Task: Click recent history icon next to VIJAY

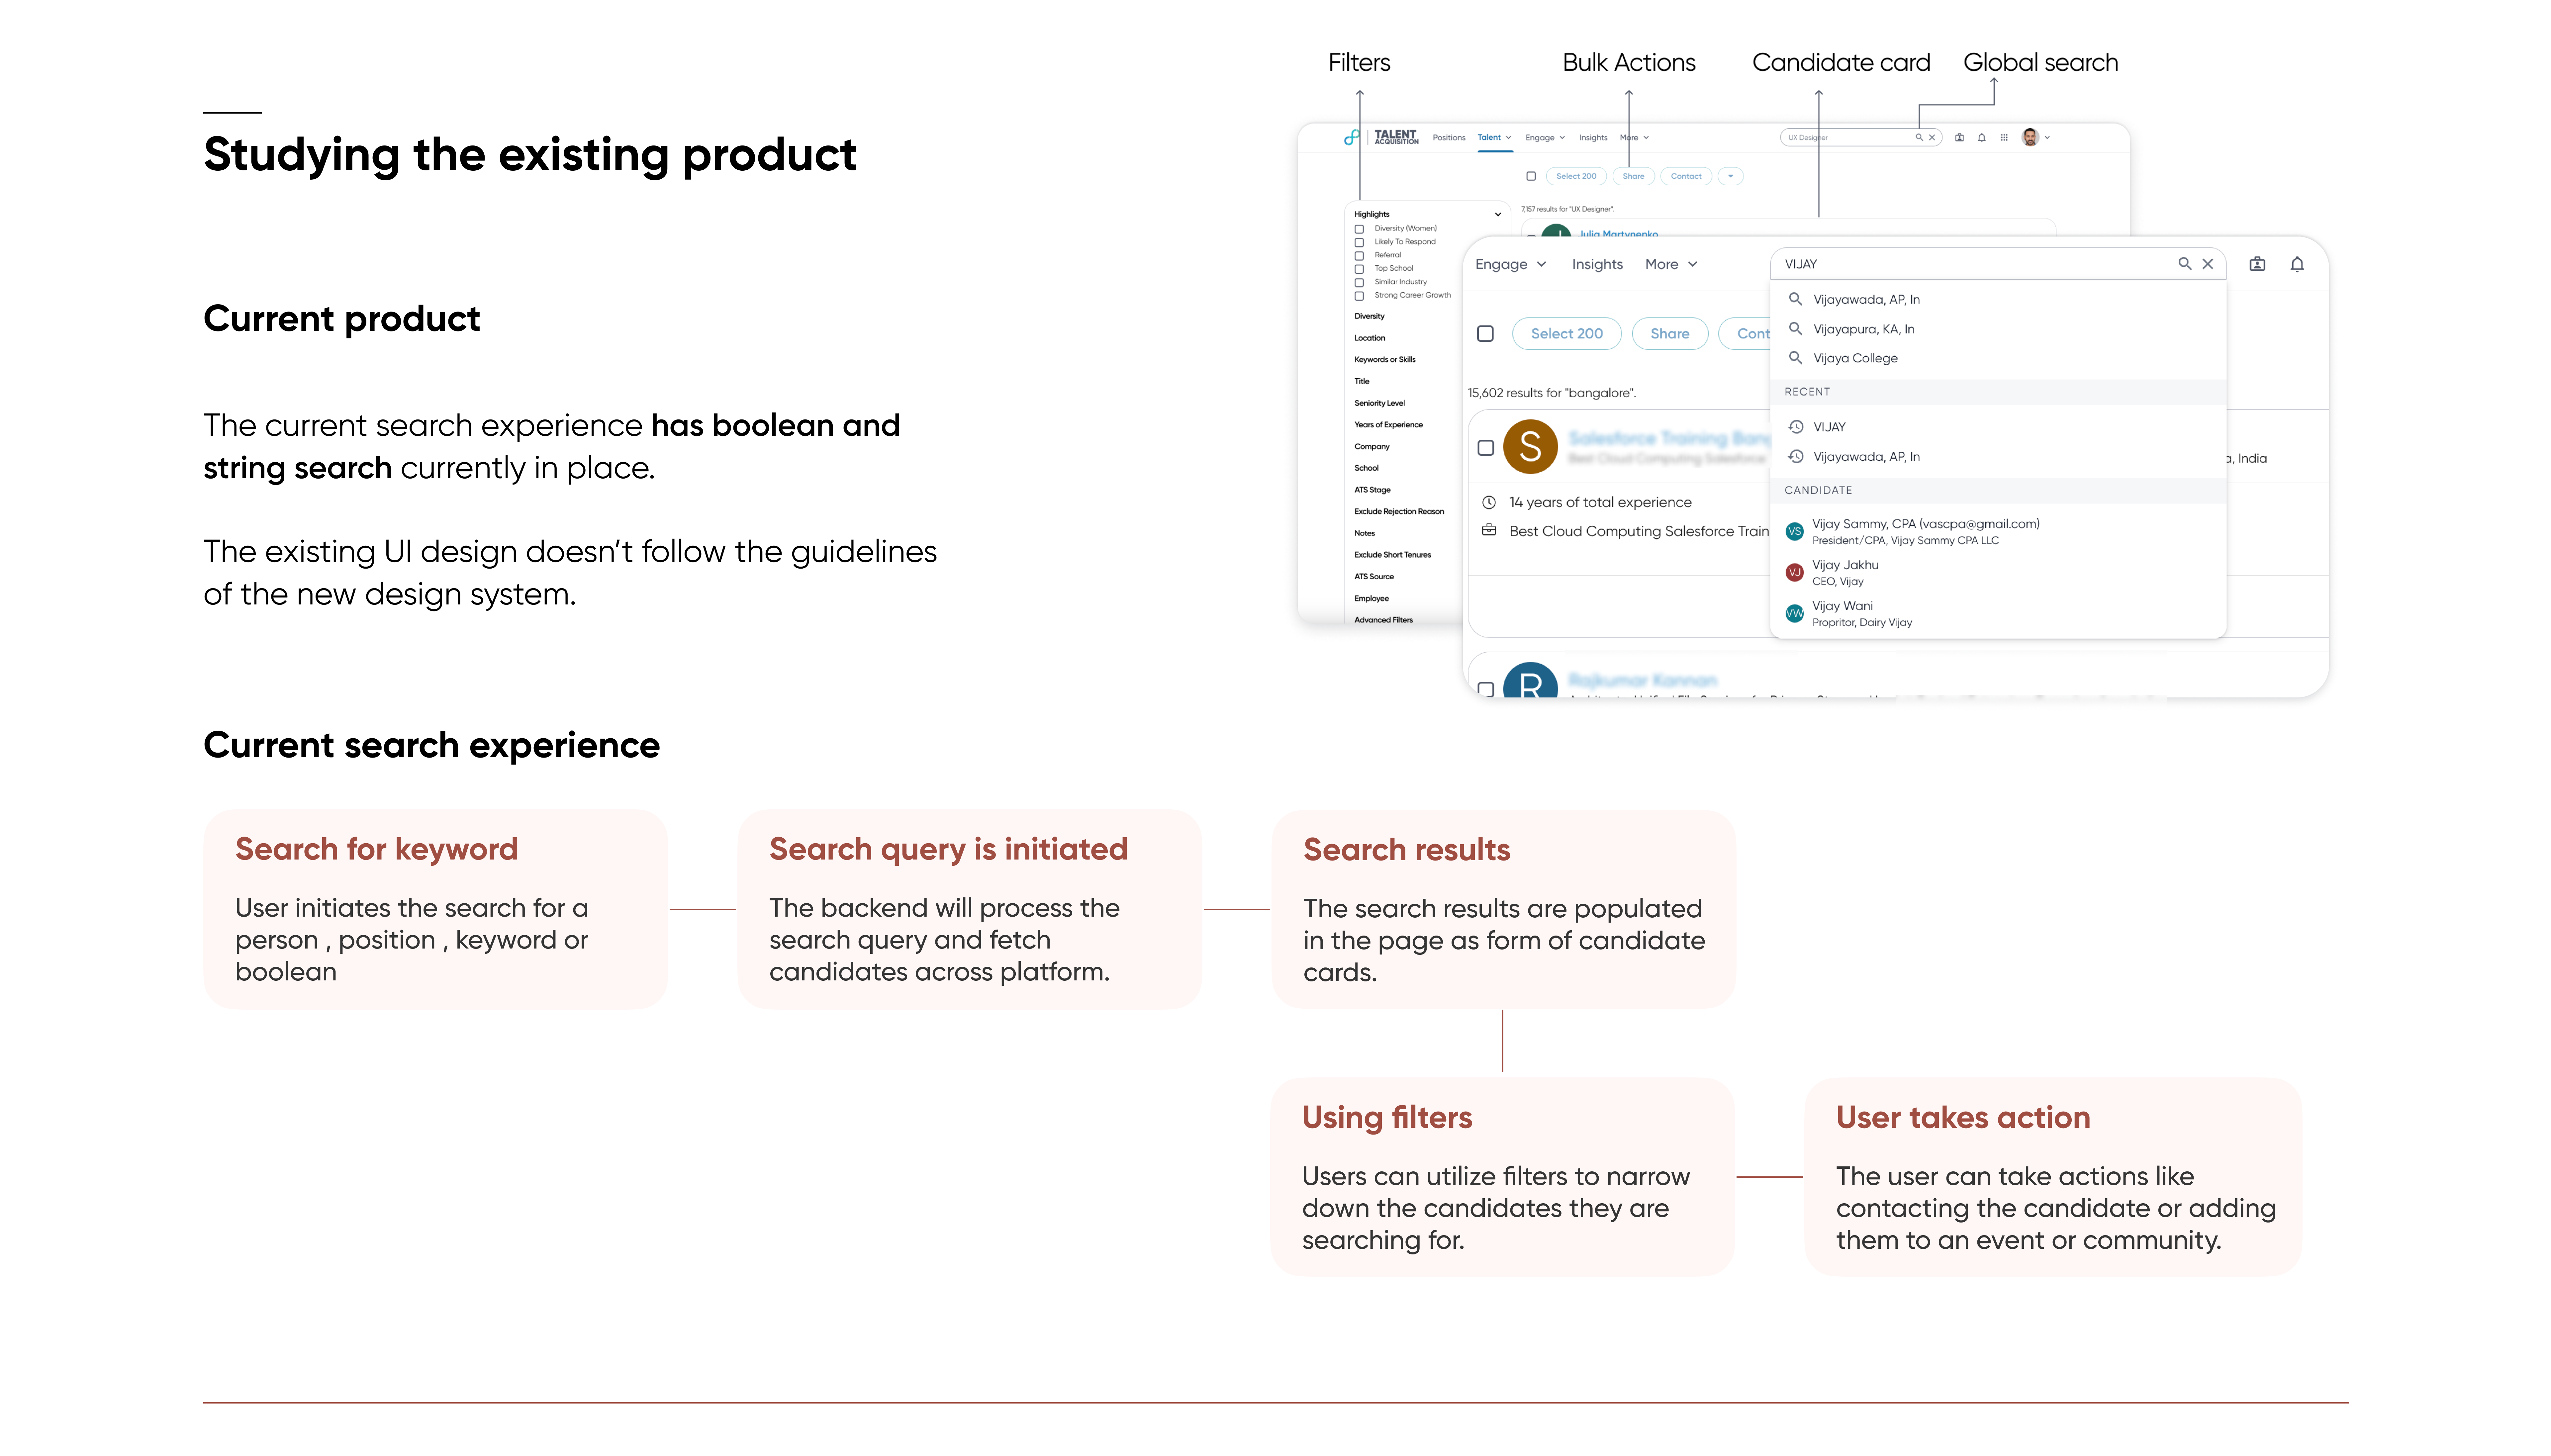Action: [1796, 427]
